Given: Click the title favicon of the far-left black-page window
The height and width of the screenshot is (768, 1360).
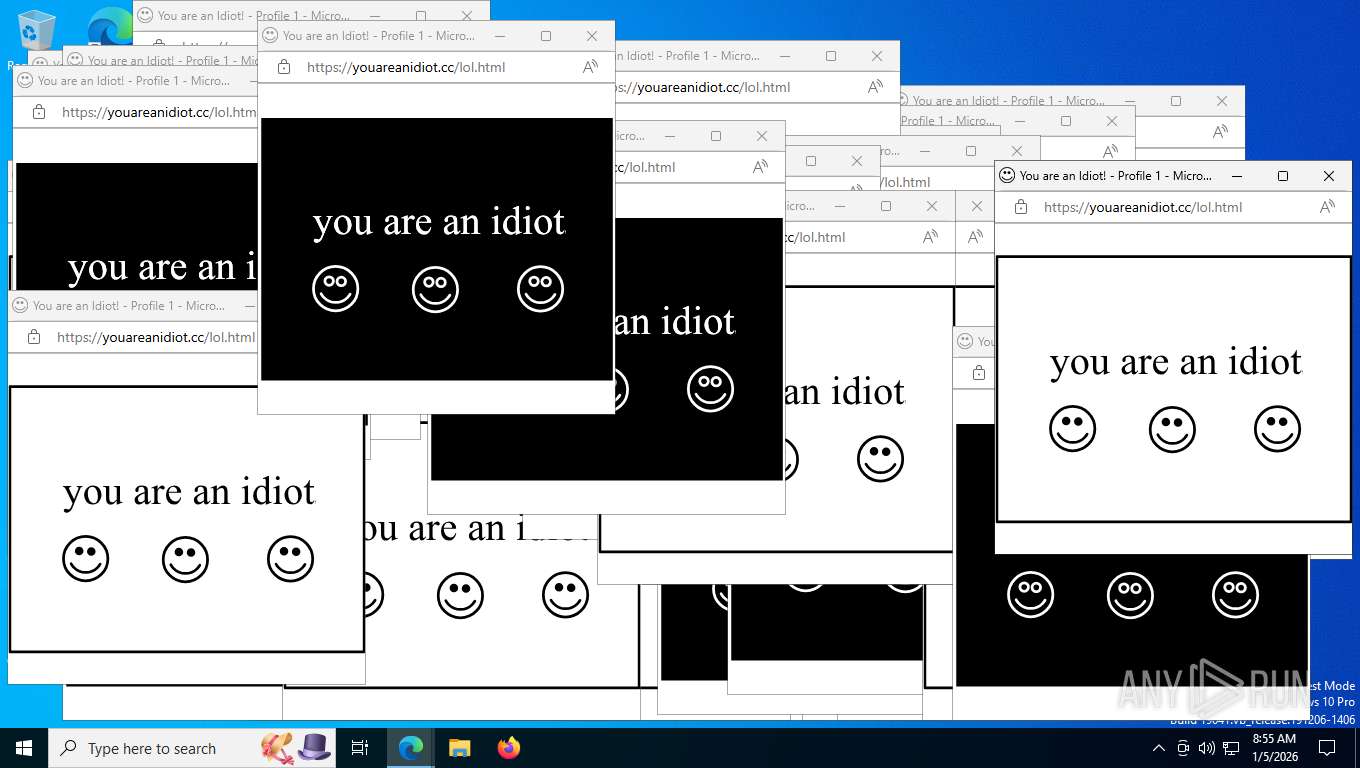Looking at the screenshot, I should (x=25, y=80).
